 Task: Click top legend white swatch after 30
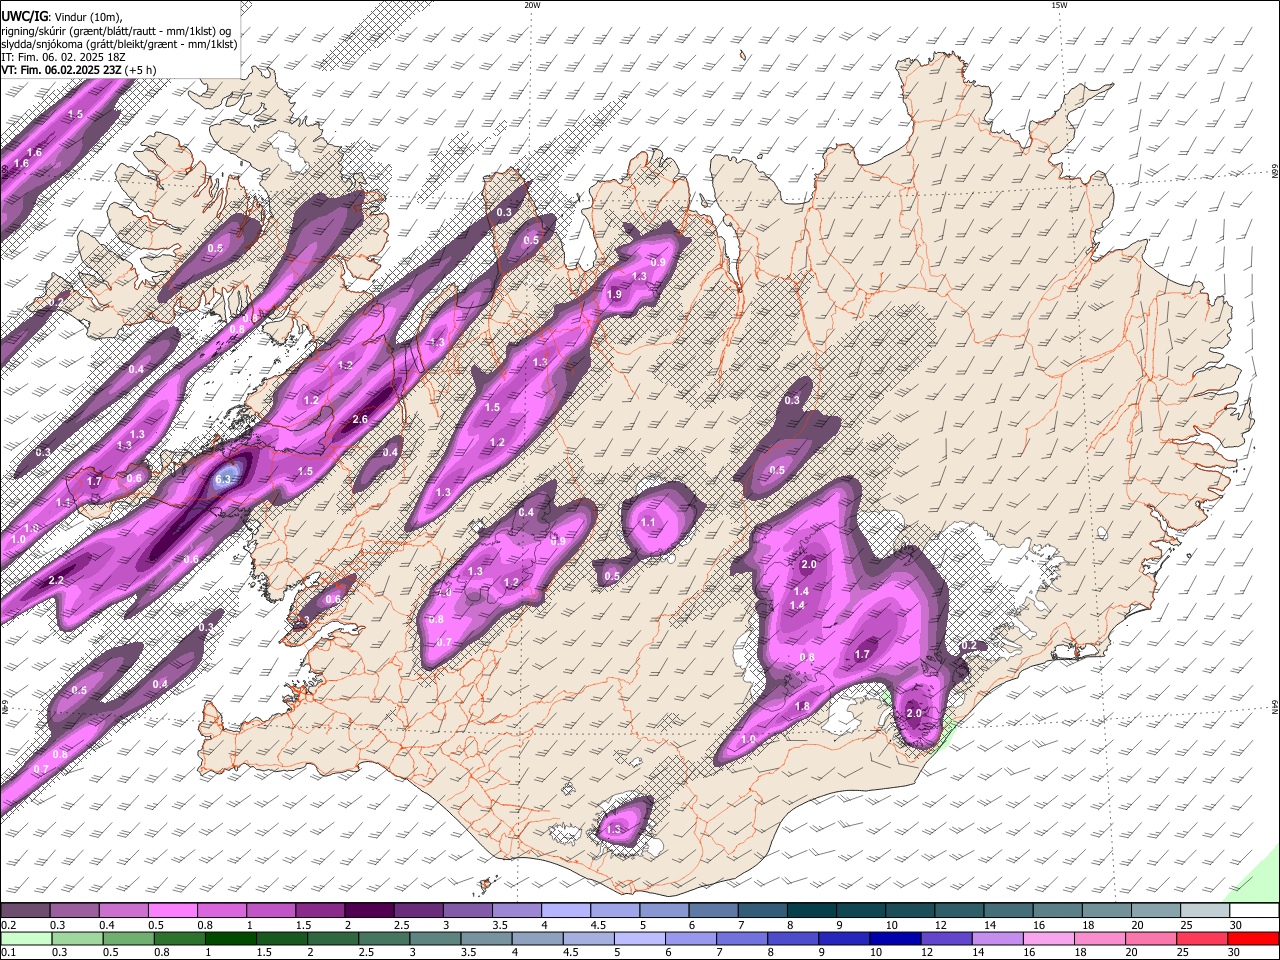[x=1255, y=910]
